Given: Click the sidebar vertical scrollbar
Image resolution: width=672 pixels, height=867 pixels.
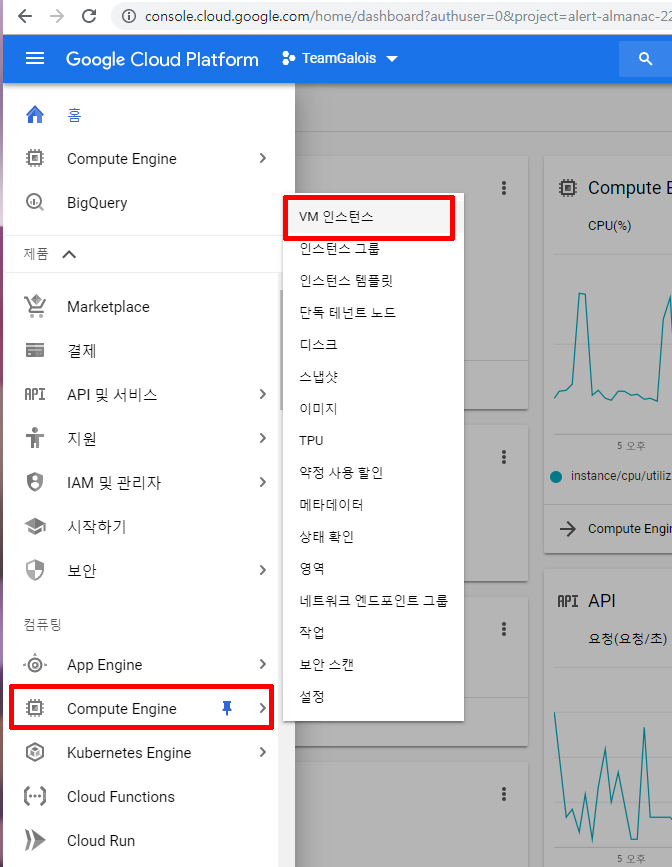Looking at the screenshot, I should point(281,350).
